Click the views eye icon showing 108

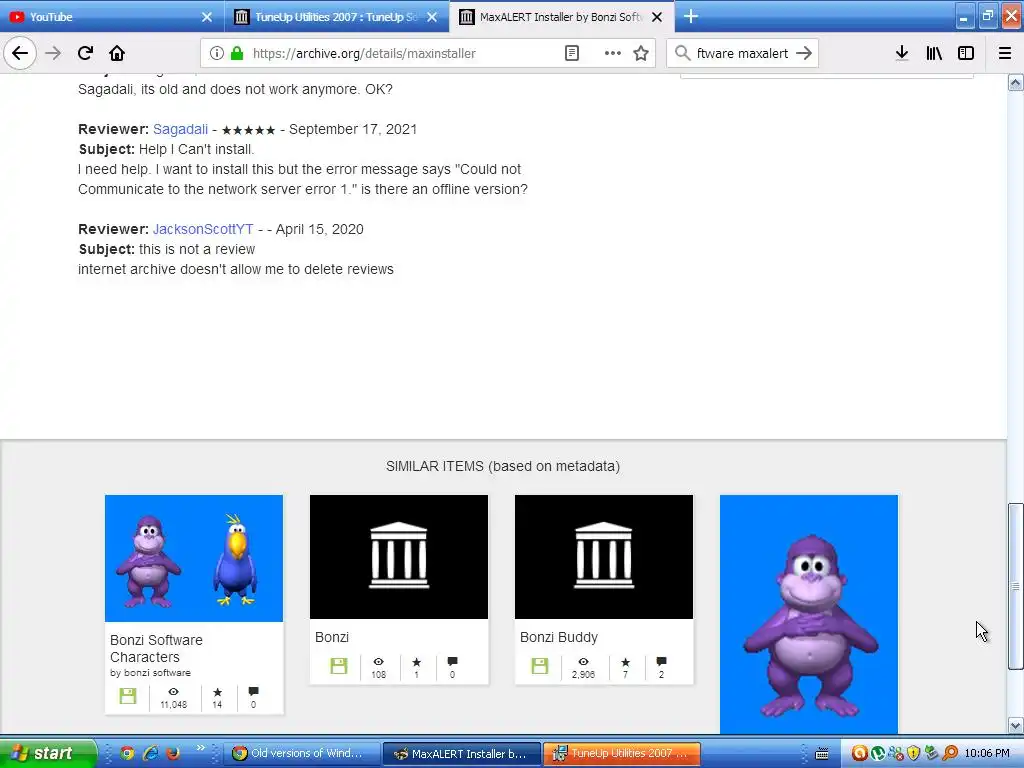pyautogui.click(x=378, y=662)
